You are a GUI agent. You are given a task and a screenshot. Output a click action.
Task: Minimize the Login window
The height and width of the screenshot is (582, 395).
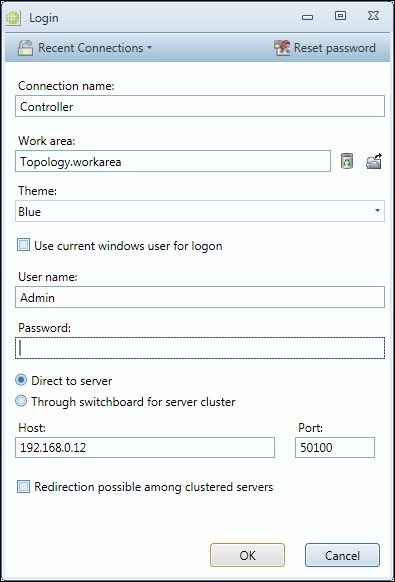coord(307,17)
